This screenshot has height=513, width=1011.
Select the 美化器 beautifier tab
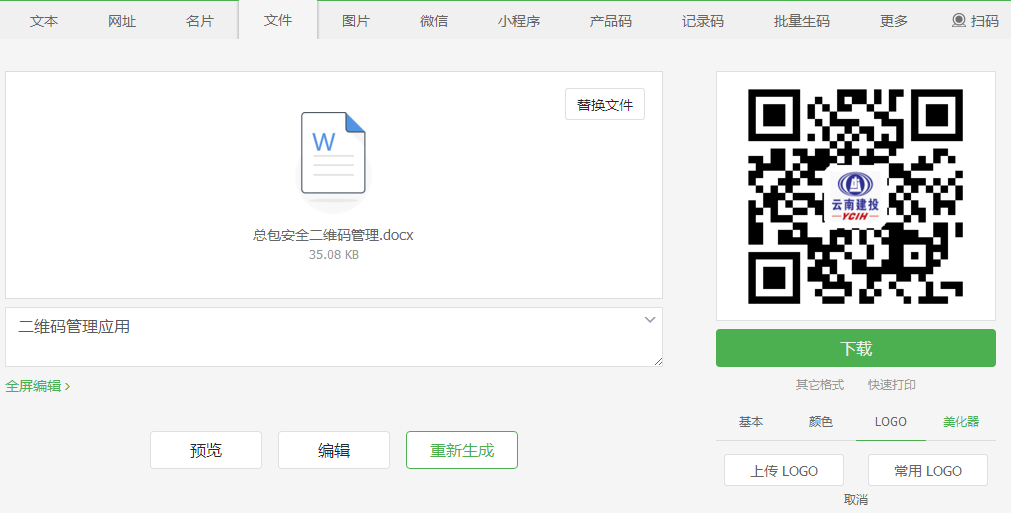(x=961, y=422)
